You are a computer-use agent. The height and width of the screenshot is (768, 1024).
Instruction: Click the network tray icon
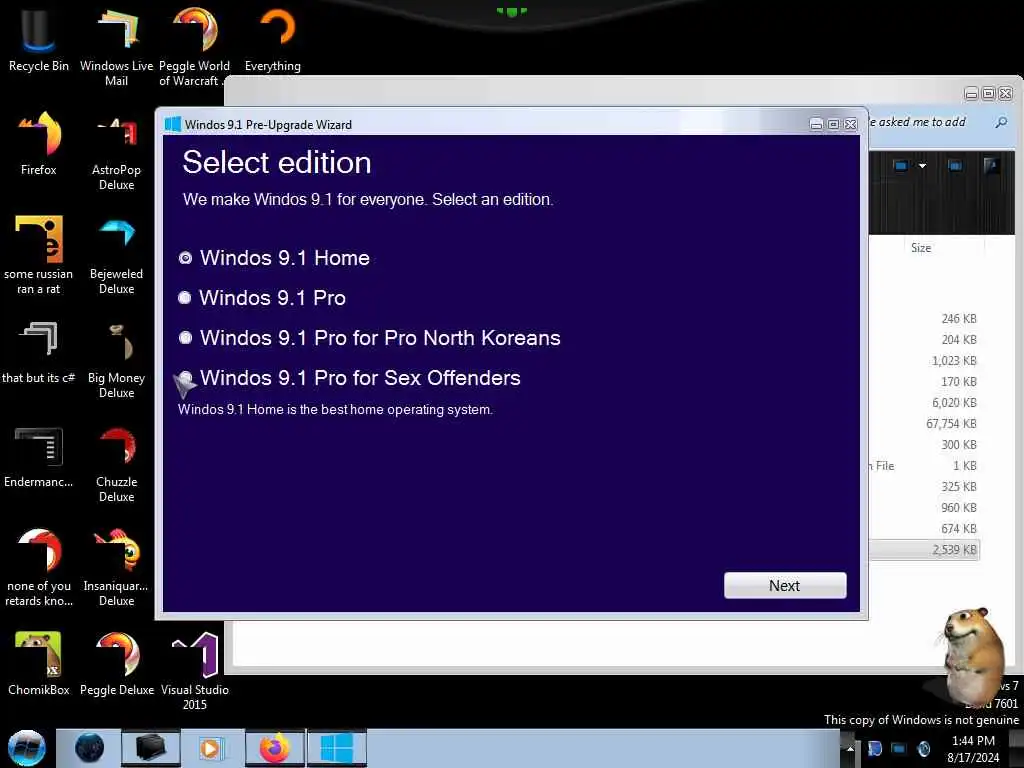point(899,748)
